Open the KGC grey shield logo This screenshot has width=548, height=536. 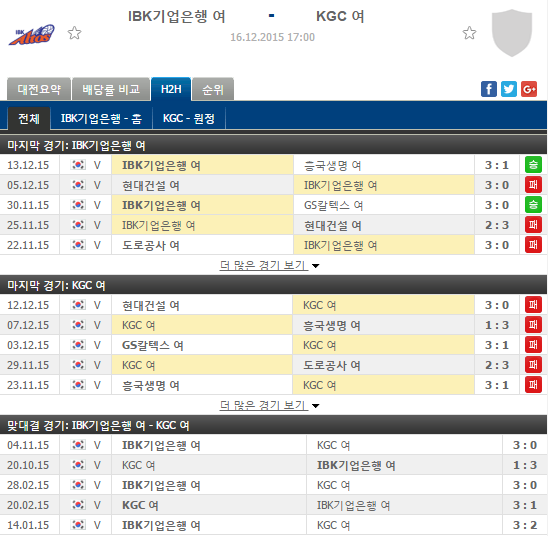coord(512,33)
